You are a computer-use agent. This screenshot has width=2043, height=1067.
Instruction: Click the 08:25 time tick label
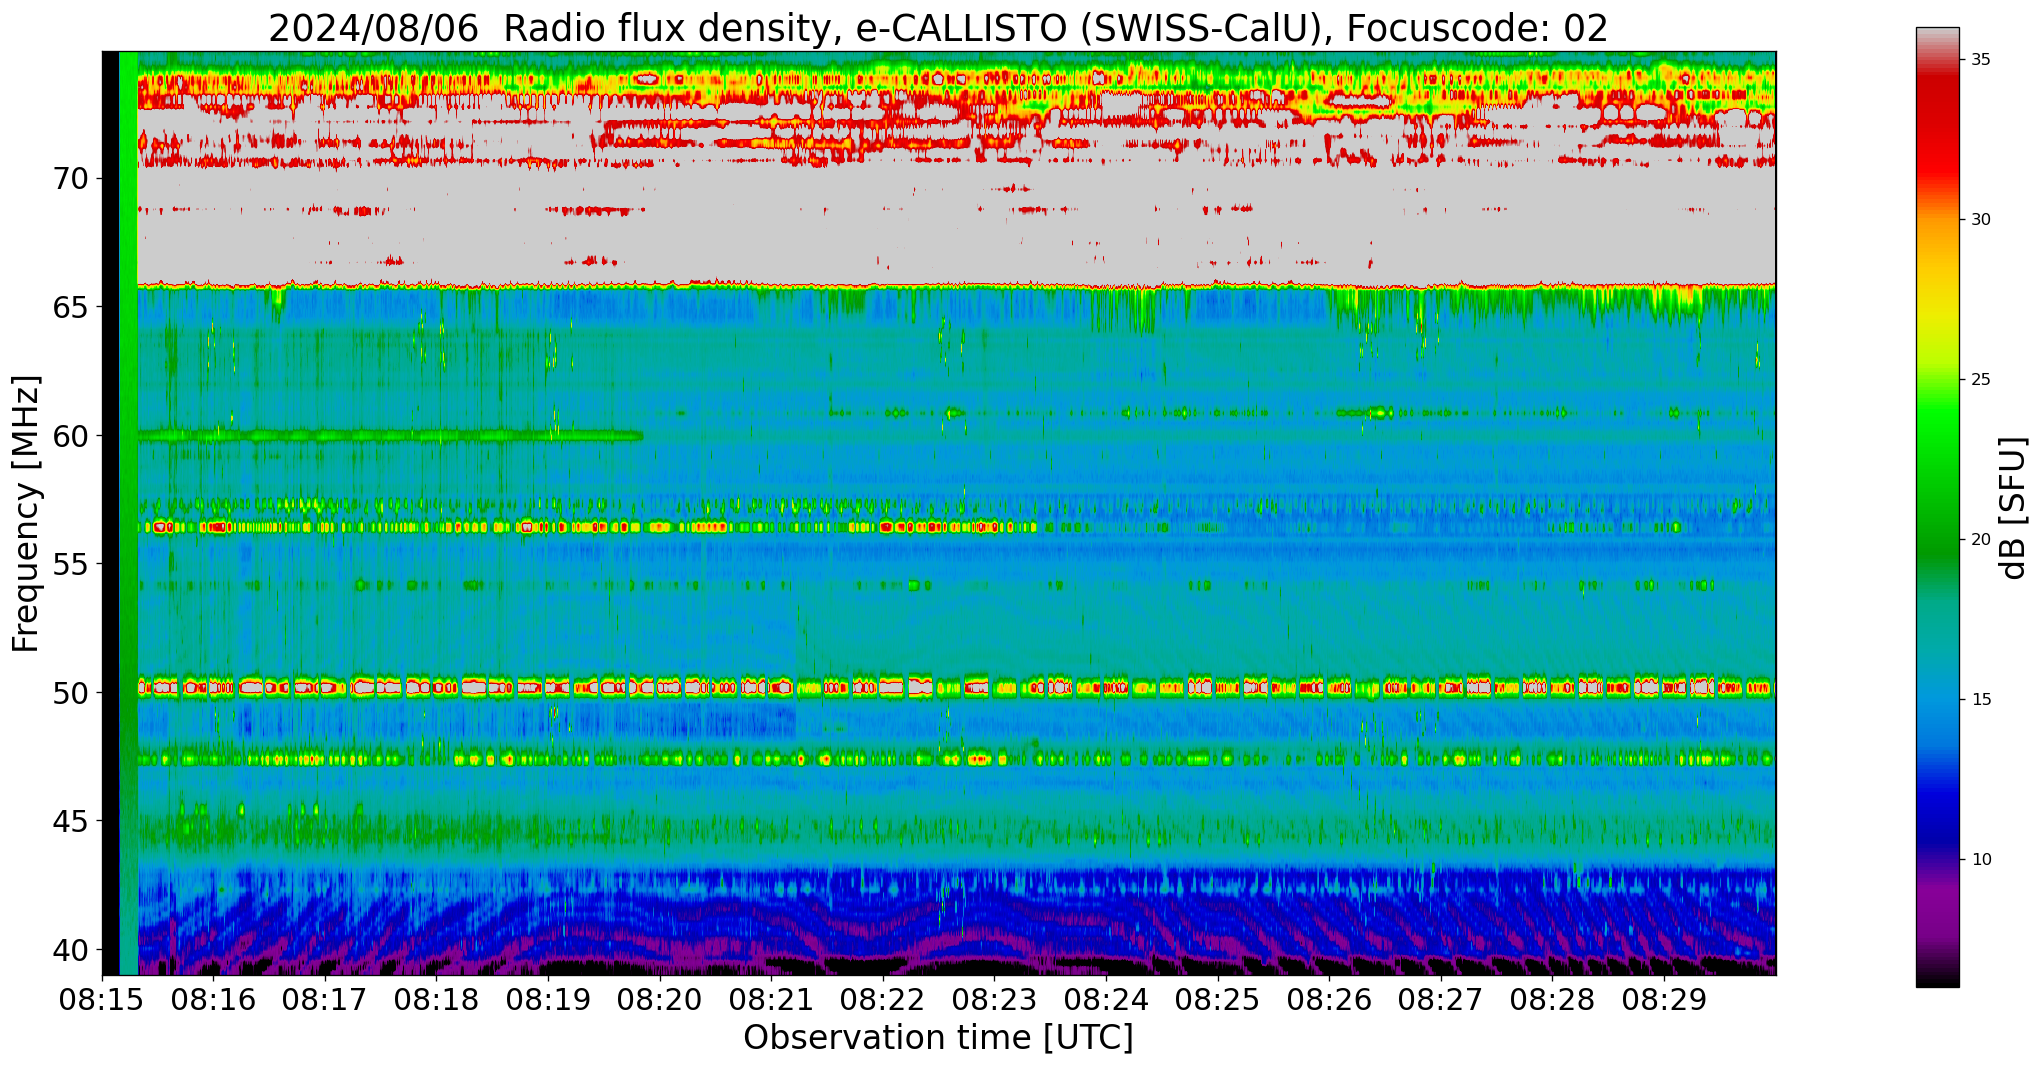1218,1000
